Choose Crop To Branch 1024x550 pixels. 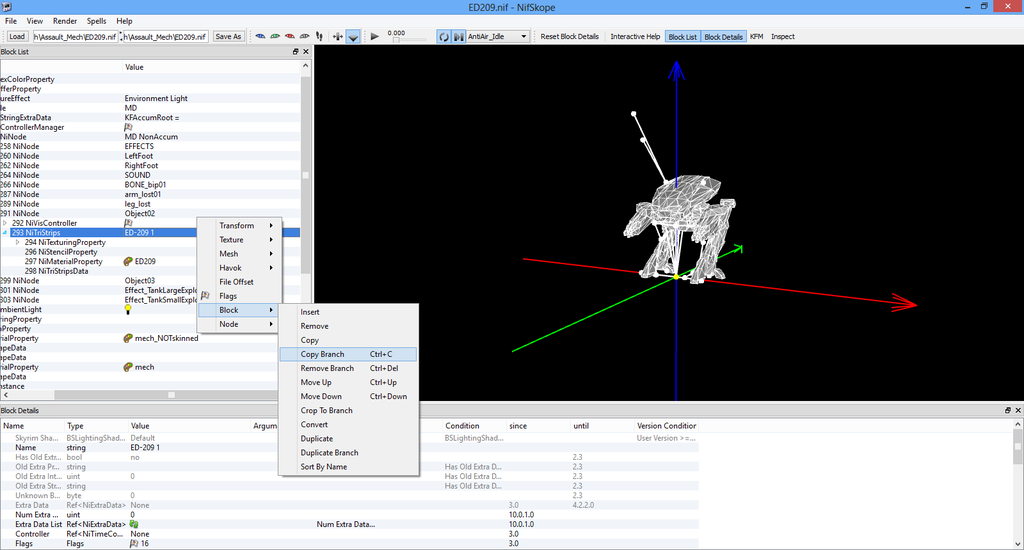point(348,410)
